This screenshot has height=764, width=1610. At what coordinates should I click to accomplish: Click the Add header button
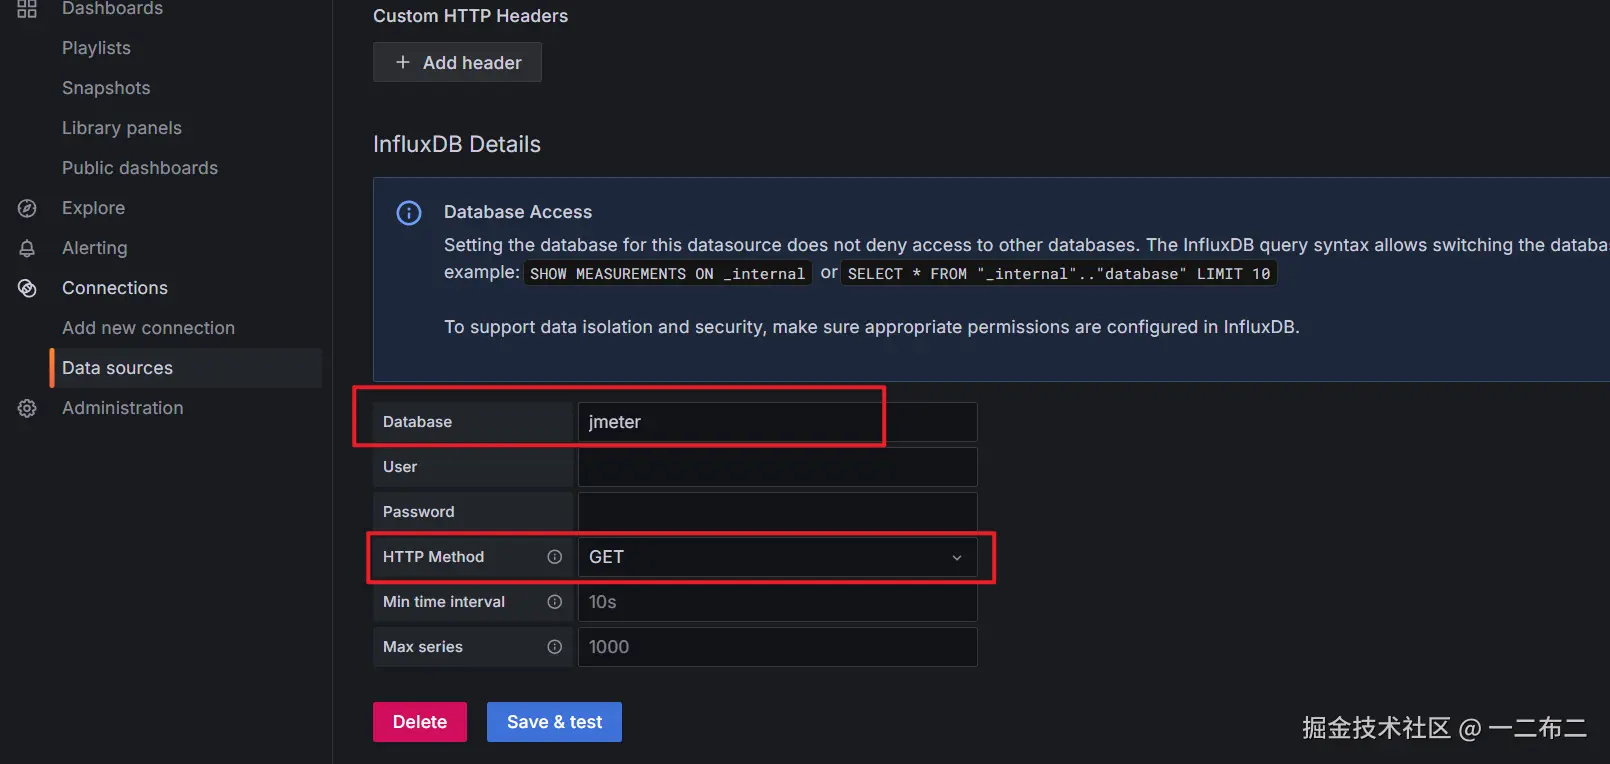coord(457,62)
